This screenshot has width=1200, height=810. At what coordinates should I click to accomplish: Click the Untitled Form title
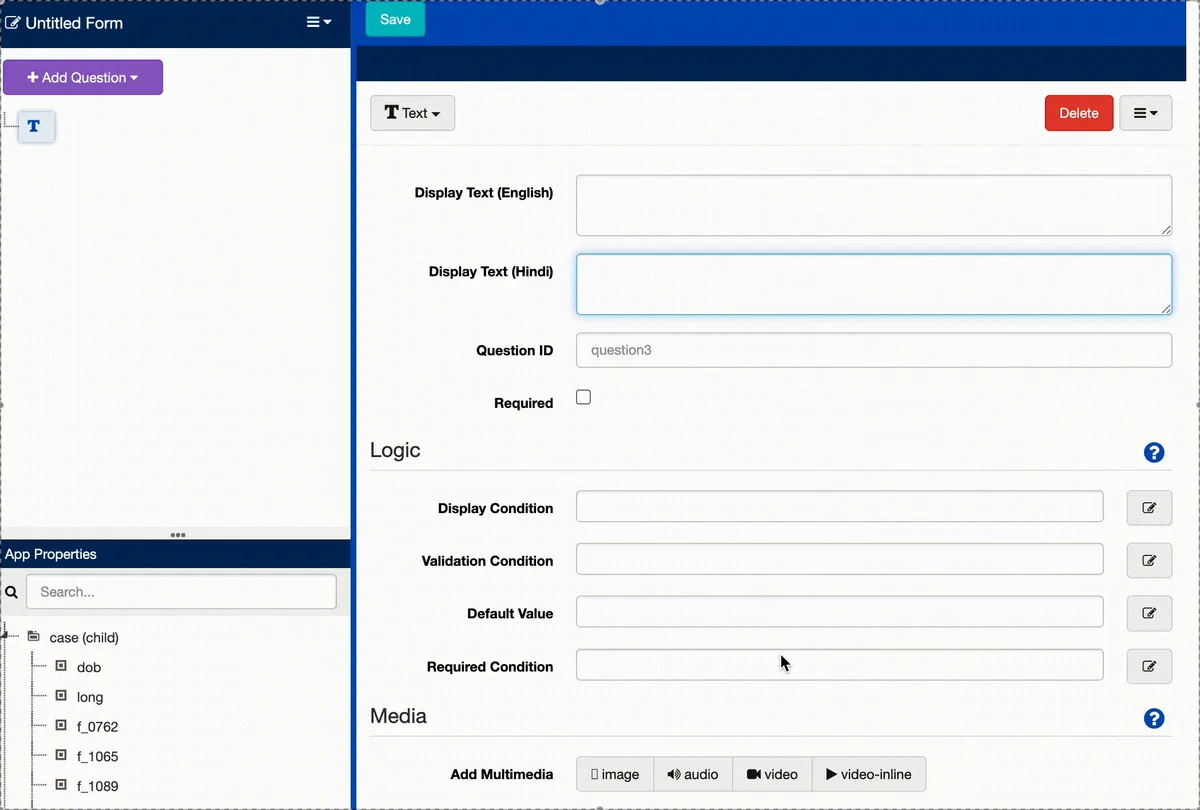coord(74,23)
